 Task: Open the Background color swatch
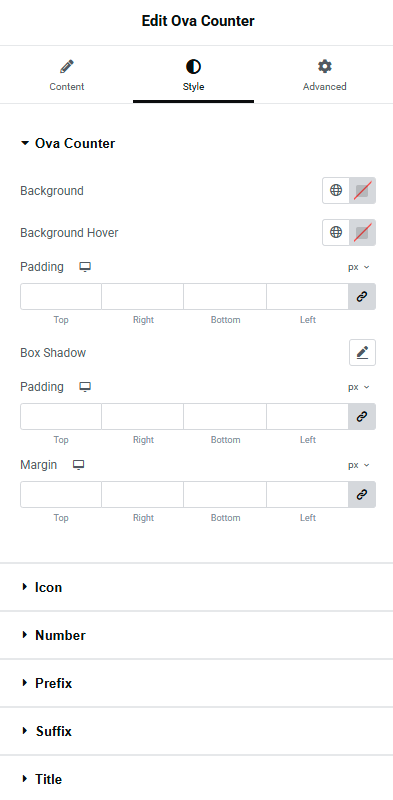point(362,190)
